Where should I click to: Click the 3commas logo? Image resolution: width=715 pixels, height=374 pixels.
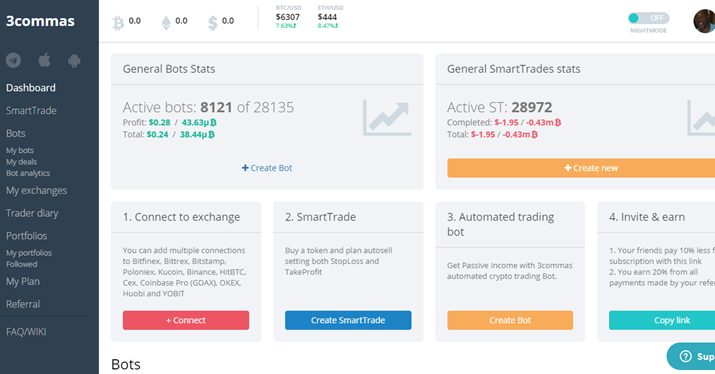coord(40,21)
